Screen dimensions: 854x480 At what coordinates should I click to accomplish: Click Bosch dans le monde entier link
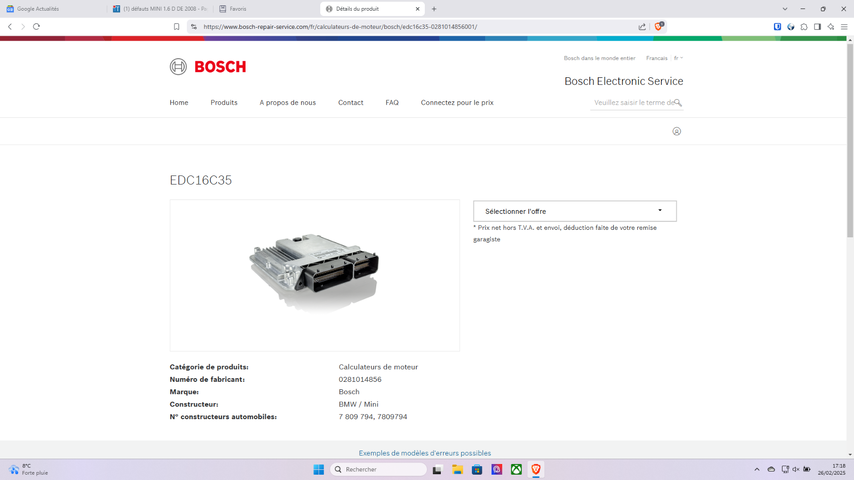point(599,58)
